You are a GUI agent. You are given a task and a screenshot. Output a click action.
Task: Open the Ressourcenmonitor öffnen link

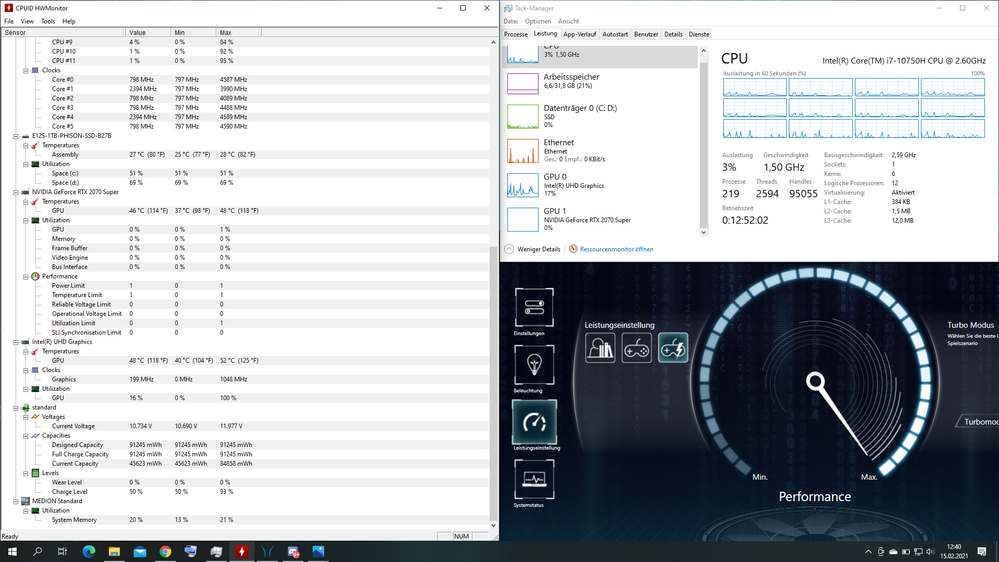pos(616,249)
